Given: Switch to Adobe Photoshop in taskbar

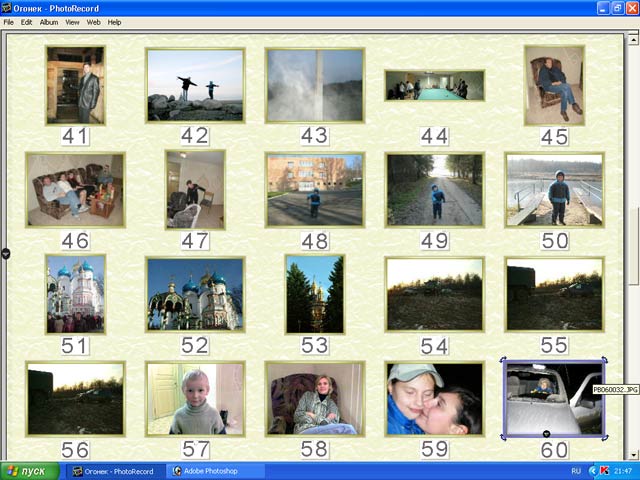Looking at the screenshot, I should 215,470.
